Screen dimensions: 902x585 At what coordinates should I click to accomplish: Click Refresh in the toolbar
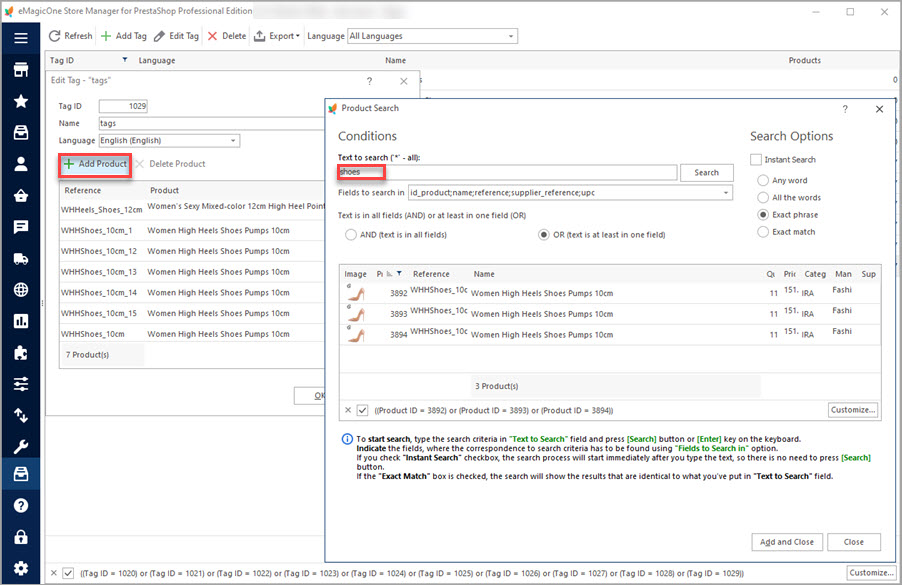click(71, 36)
